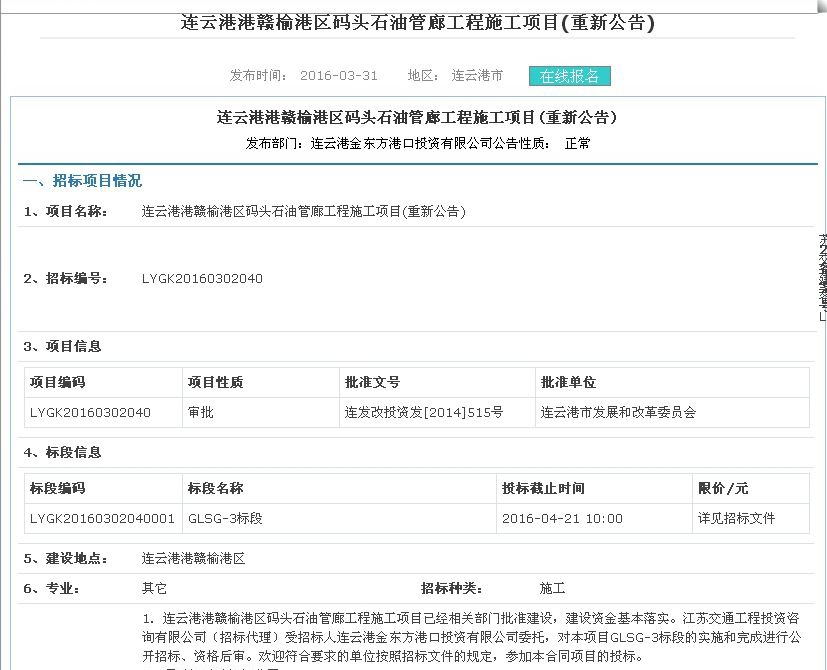The image size is (827, 670).
Task: Click publisher 连云港金东方港口投资有限公司
Action: coord(401,143)
